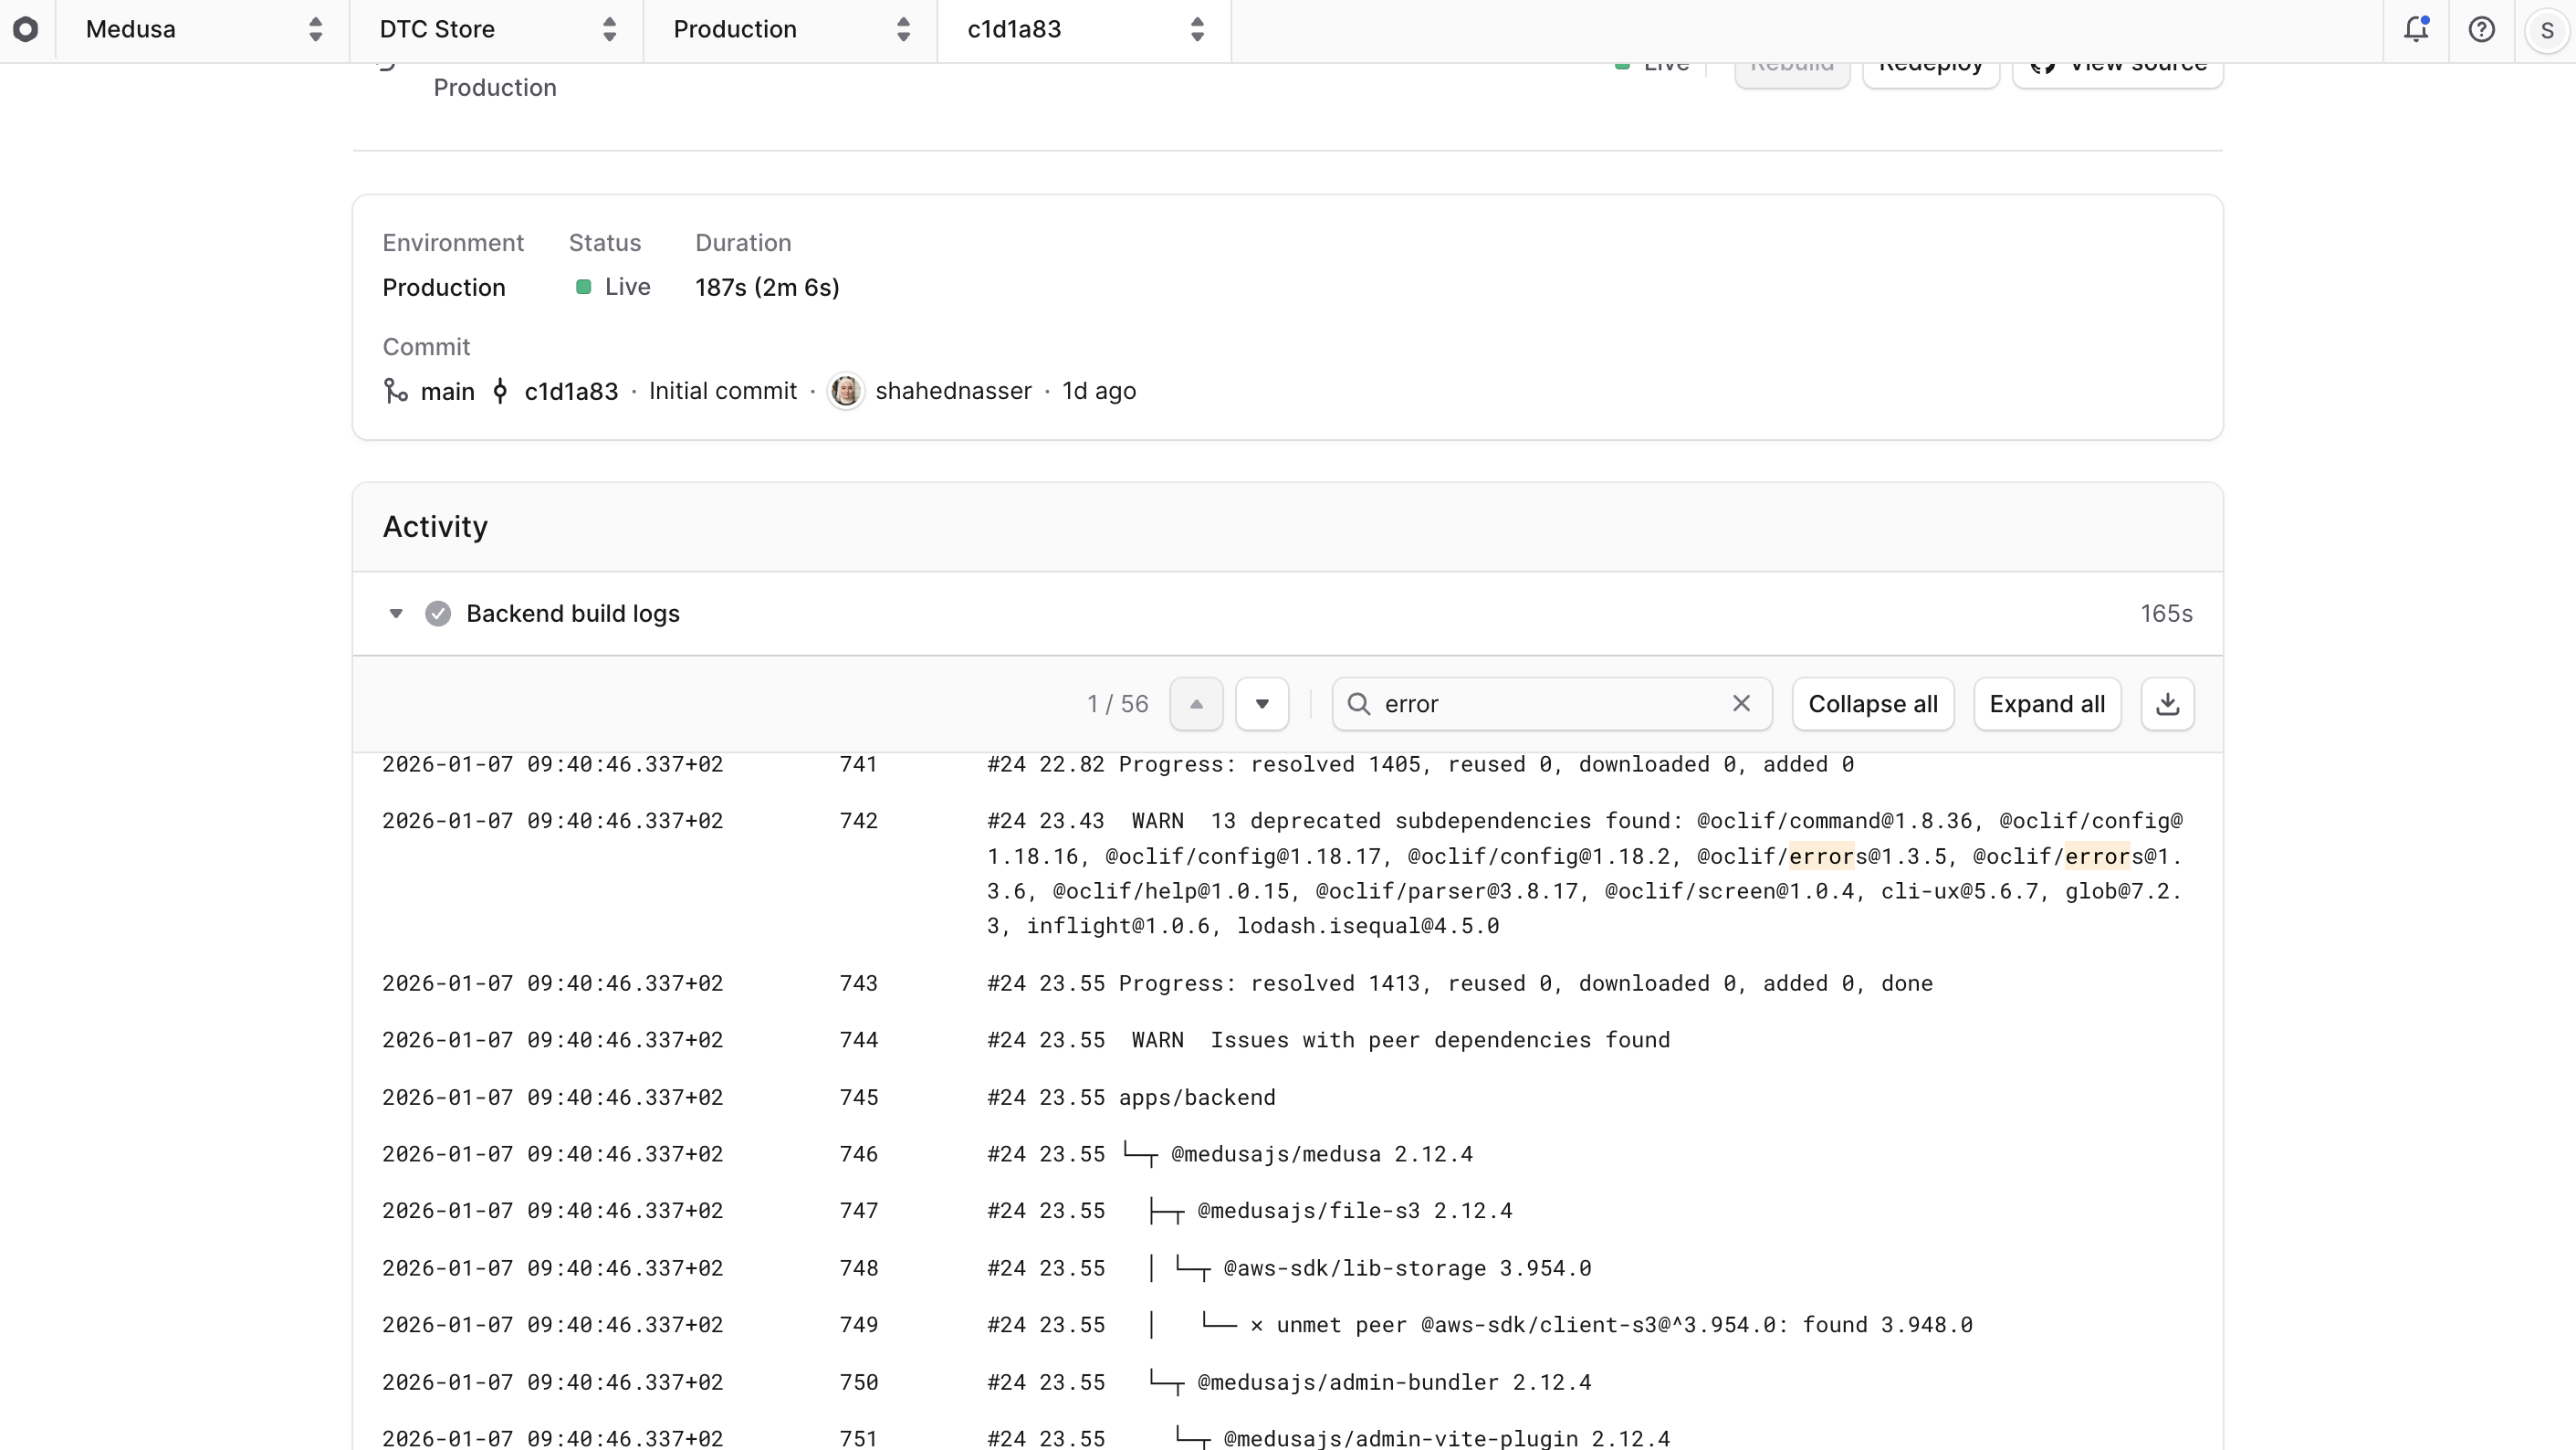Open the user avatar menu labeled S
2576x1450 pixels.
point(2547,29)
